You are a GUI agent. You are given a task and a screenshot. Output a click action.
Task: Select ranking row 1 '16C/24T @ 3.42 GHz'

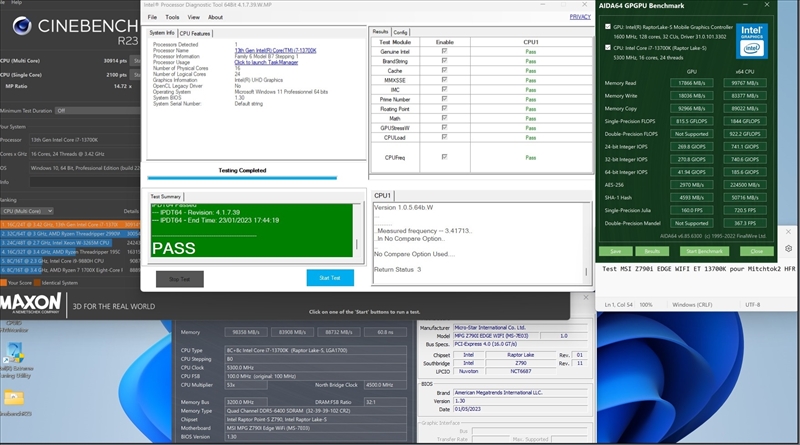pos(70,224)
